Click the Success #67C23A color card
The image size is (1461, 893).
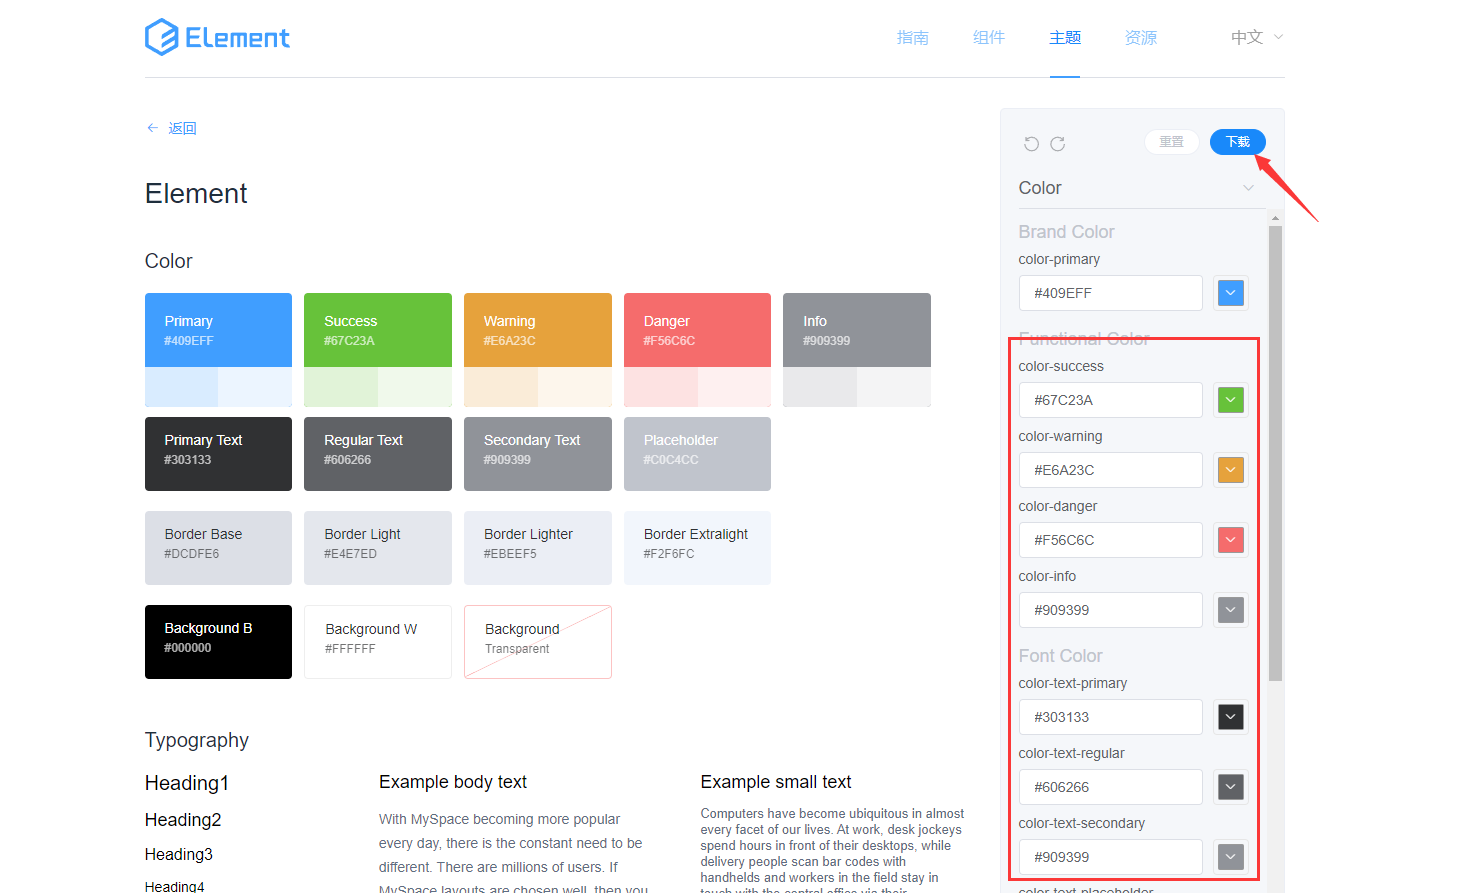[x=378, y=350]
